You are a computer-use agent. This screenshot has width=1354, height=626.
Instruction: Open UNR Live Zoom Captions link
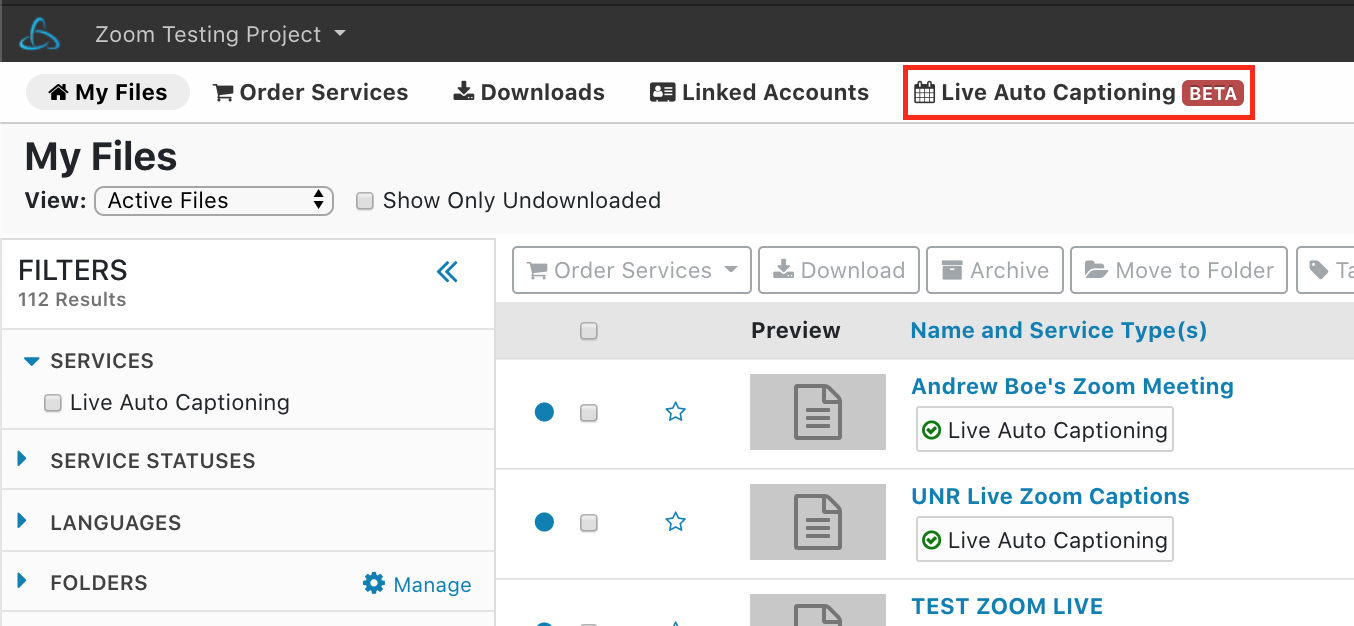[1050, 496]
